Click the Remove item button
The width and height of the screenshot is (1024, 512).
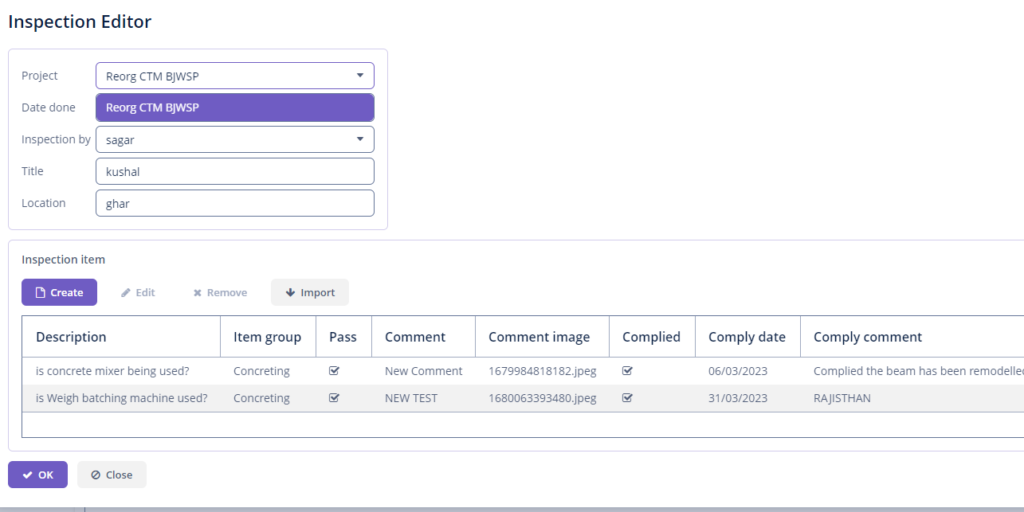[220, 292]
